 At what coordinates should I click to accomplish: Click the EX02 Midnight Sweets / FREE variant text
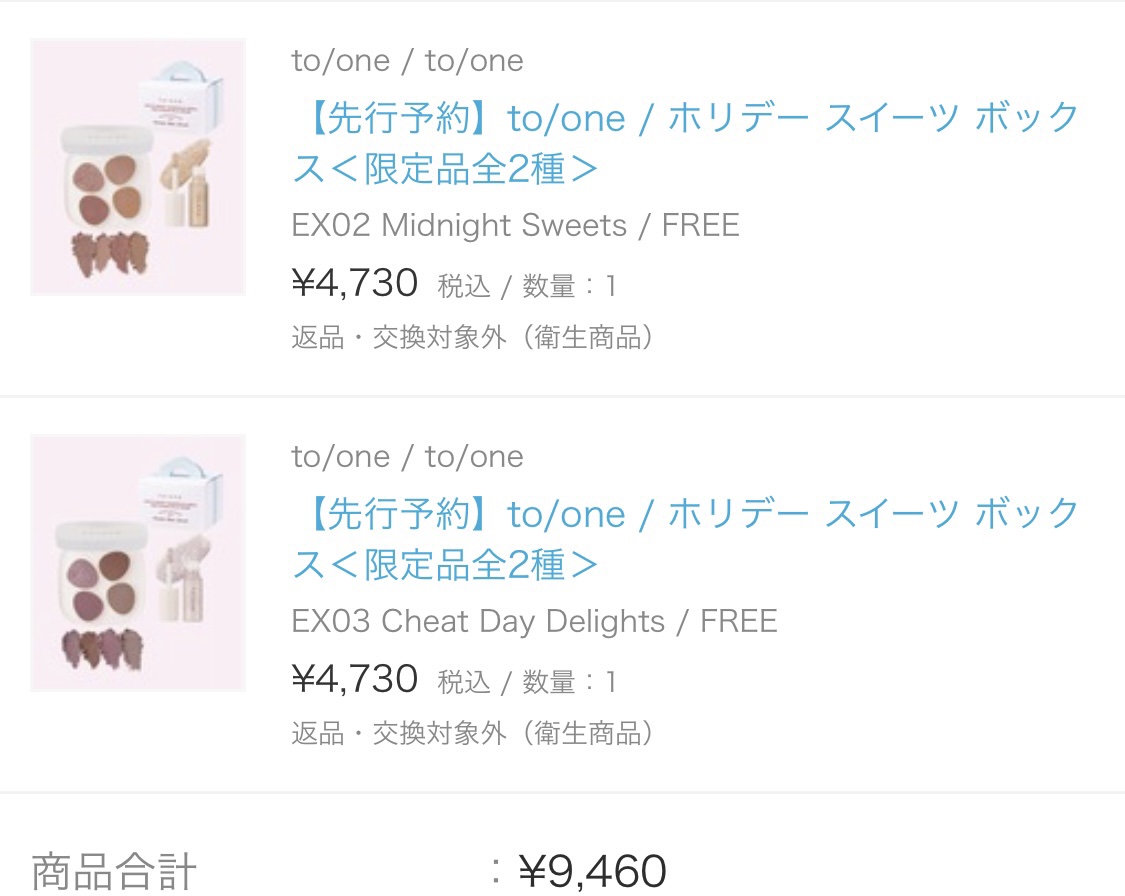click(x=515, y=225)
